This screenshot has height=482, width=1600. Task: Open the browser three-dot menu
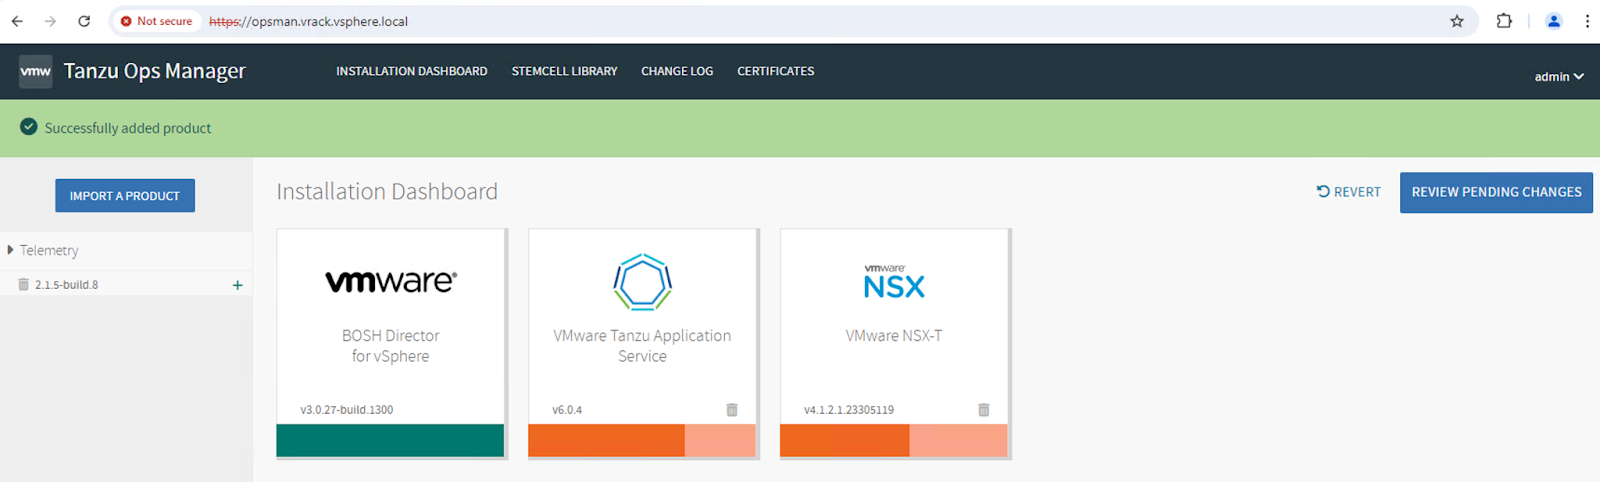(x=1587, y=21)
